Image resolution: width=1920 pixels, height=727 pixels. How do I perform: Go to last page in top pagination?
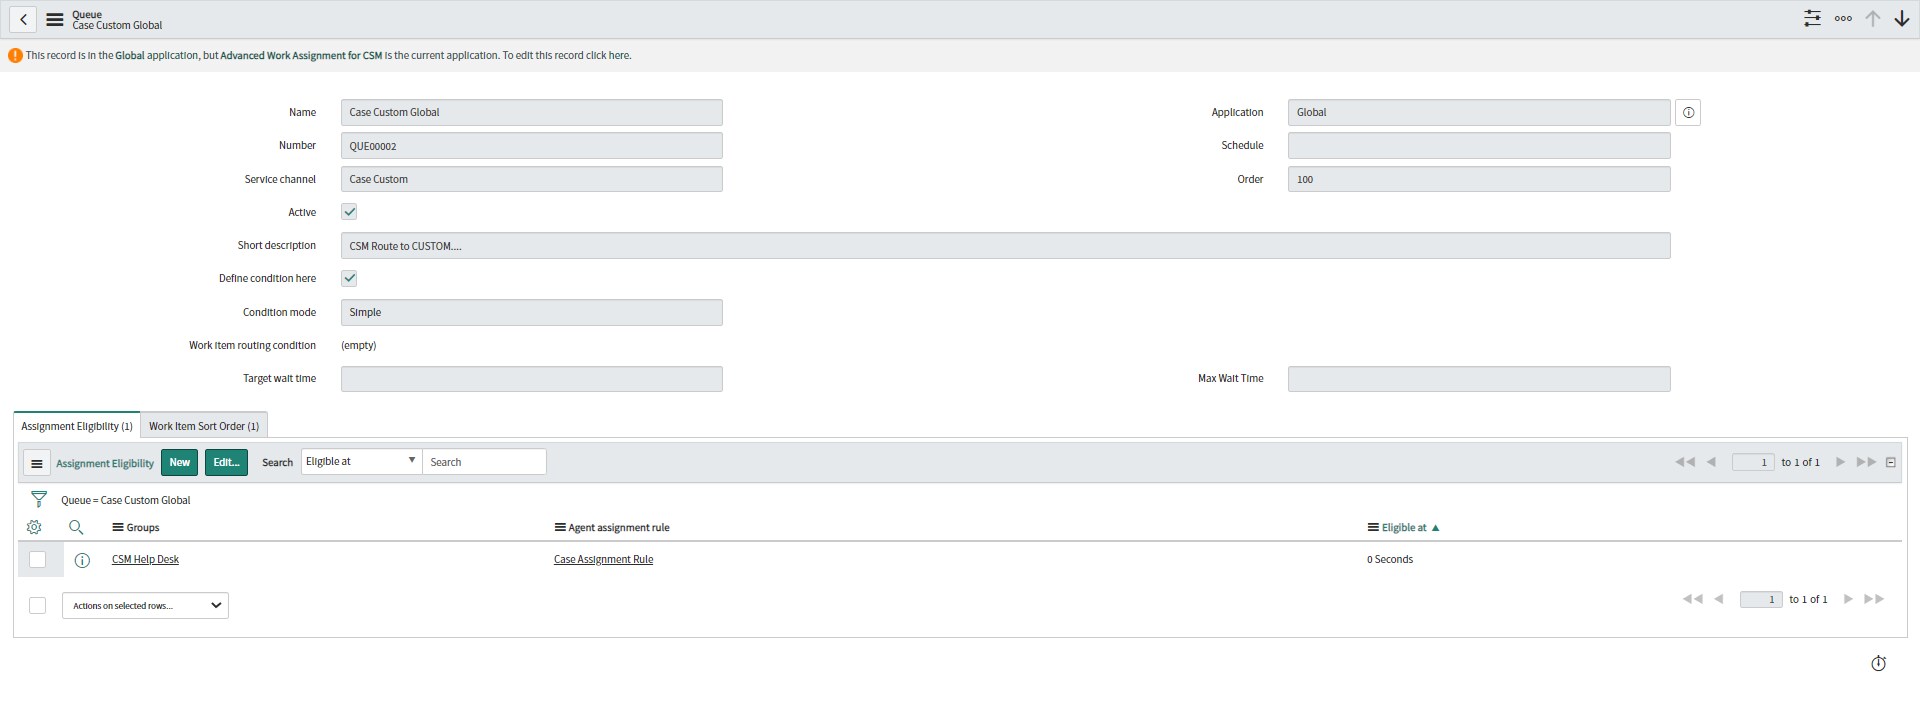point(1866,462)
